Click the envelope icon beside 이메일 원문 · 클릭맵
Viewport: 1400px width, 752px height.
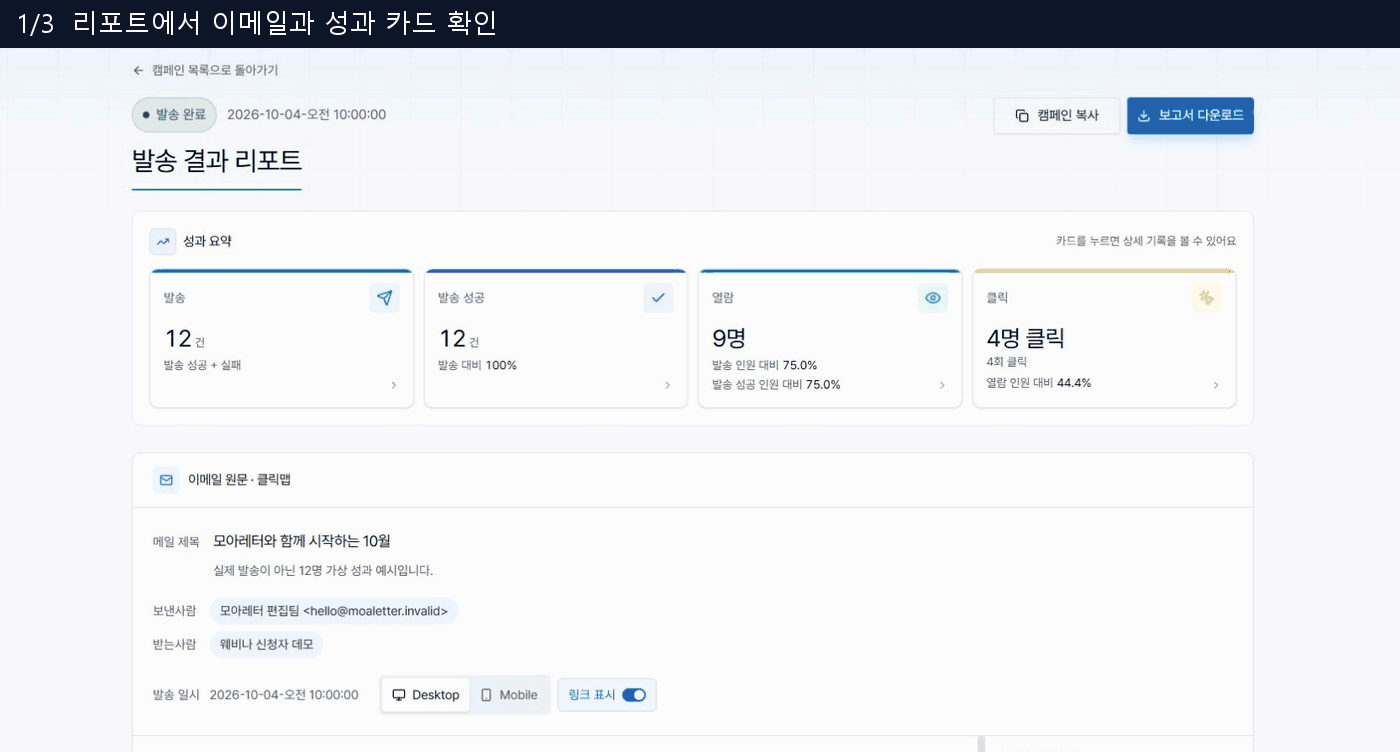pyautogui.click(x=166, y=480)
